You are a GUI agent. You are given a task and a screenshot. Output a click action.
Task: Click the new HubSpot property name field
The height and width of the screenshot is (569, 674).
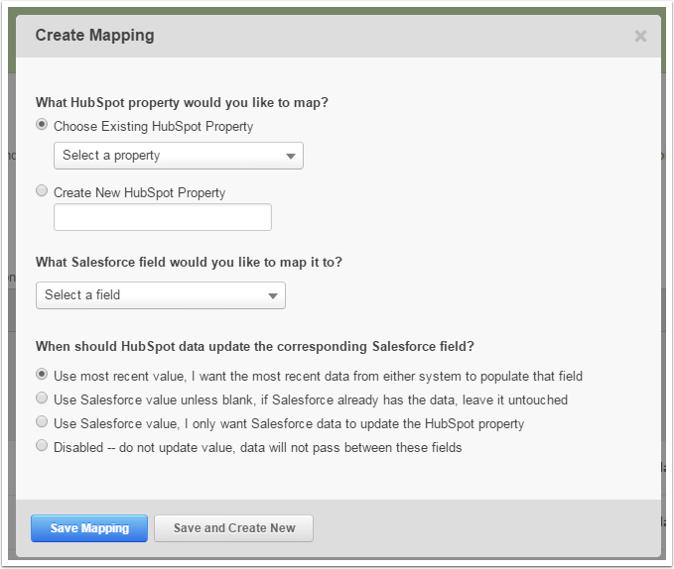(162, 217)
